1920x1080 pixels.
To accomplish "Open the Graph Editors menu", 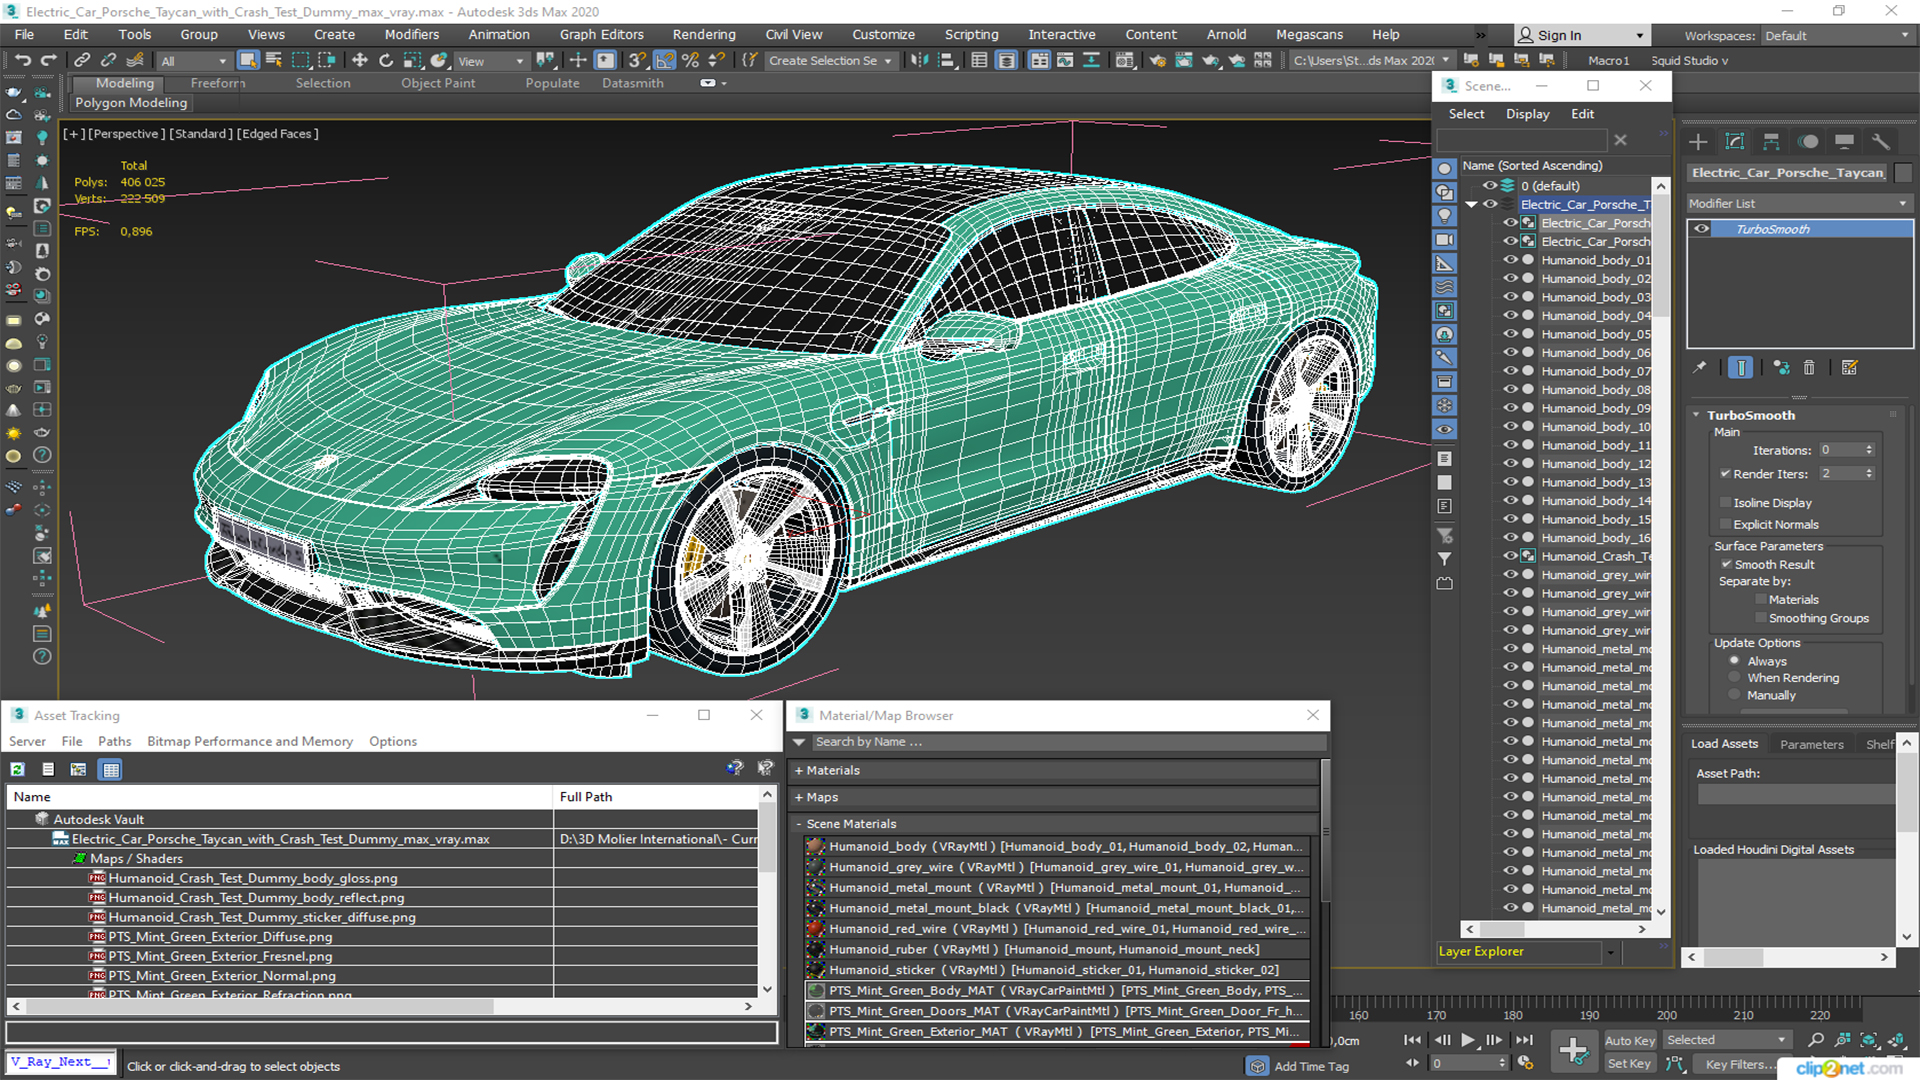I will pyautogui.click(x=601, y=34).
